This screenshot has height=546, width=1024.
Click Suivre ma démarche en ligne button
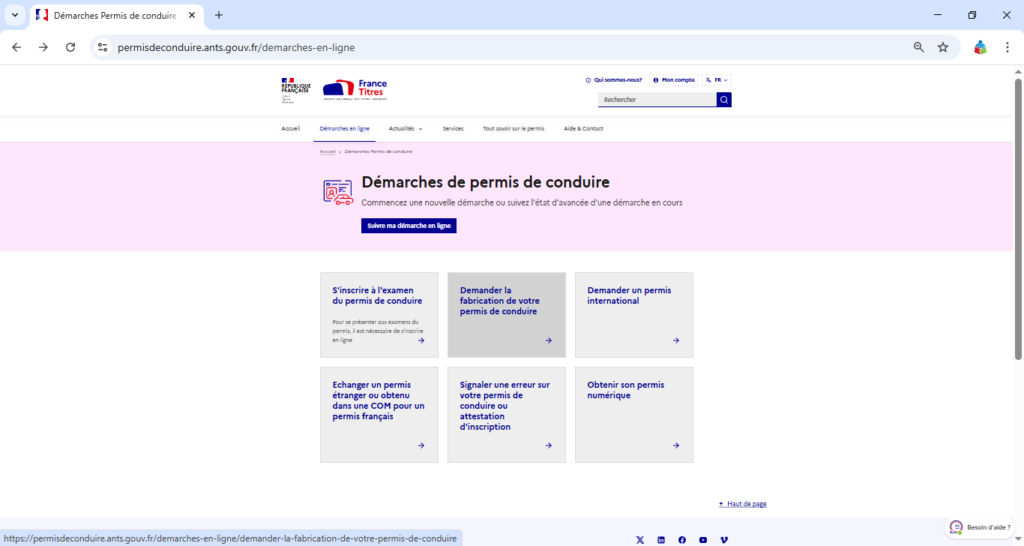point(409,226)
